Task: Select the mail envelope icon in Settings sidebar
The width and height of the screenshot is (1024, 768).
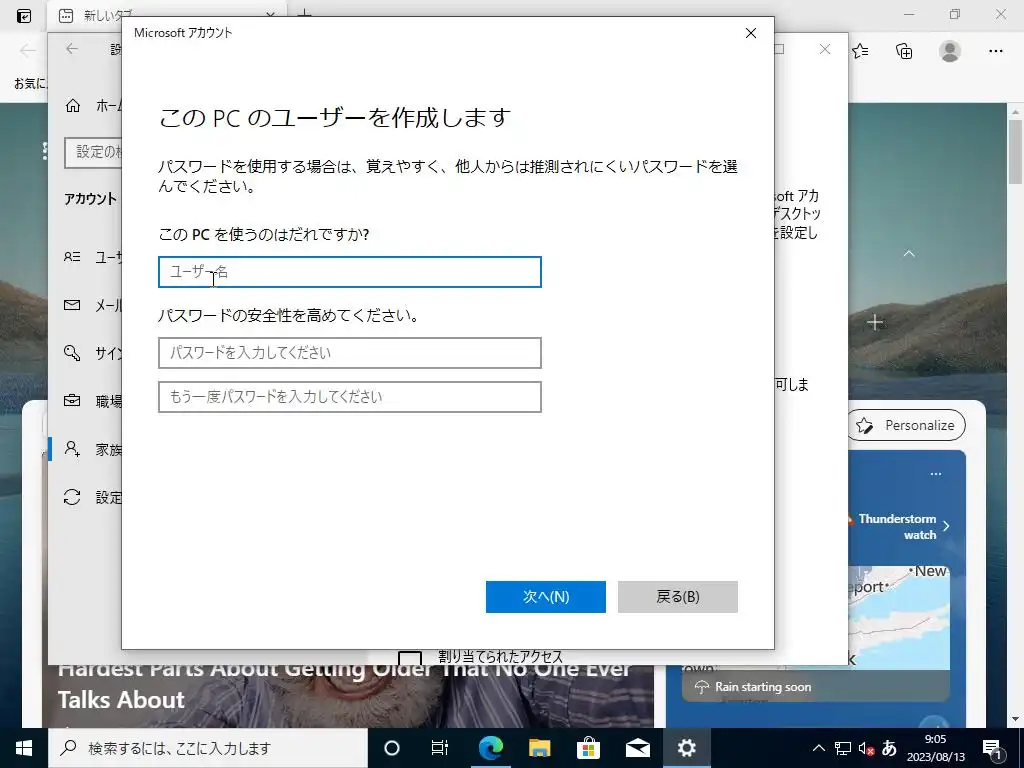Action: click(72, 305)
